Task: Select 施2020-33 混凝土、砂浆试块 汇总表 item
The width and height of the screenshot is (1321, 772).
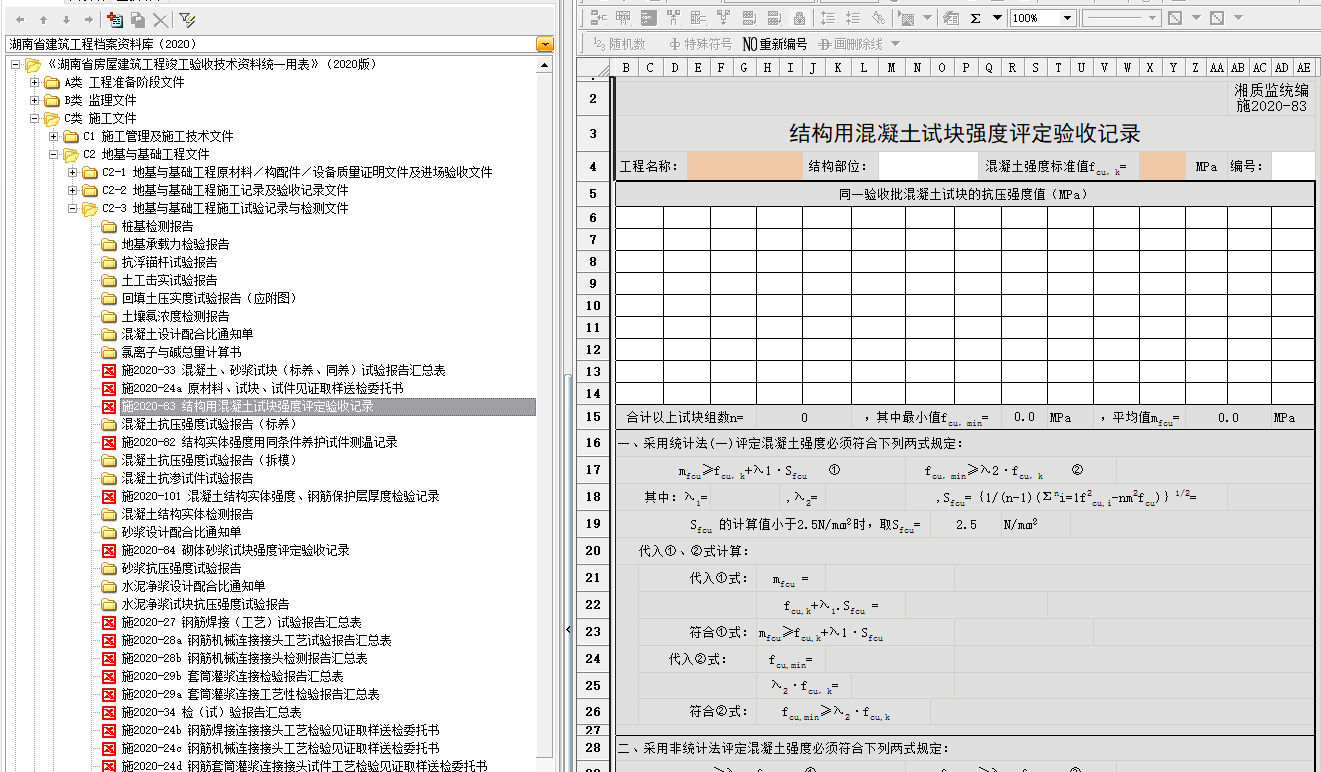Action: tap(283, 371)
